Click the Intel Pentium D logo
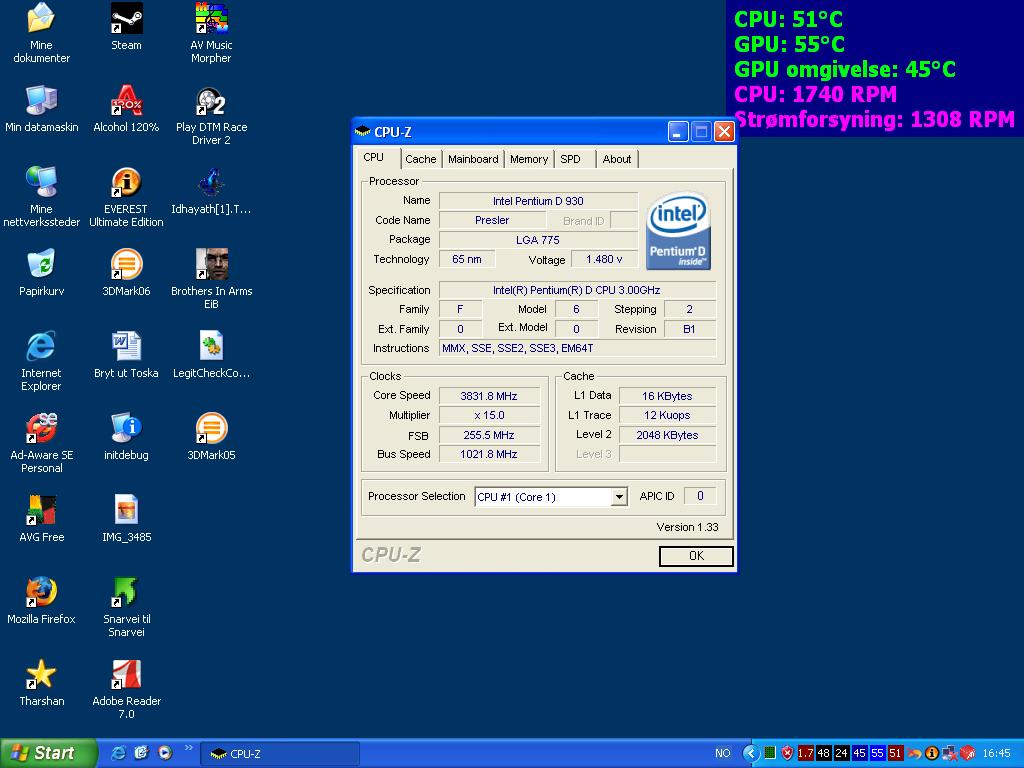The width and height of the screenshot is (1024, 768). (x=678, y=231)
